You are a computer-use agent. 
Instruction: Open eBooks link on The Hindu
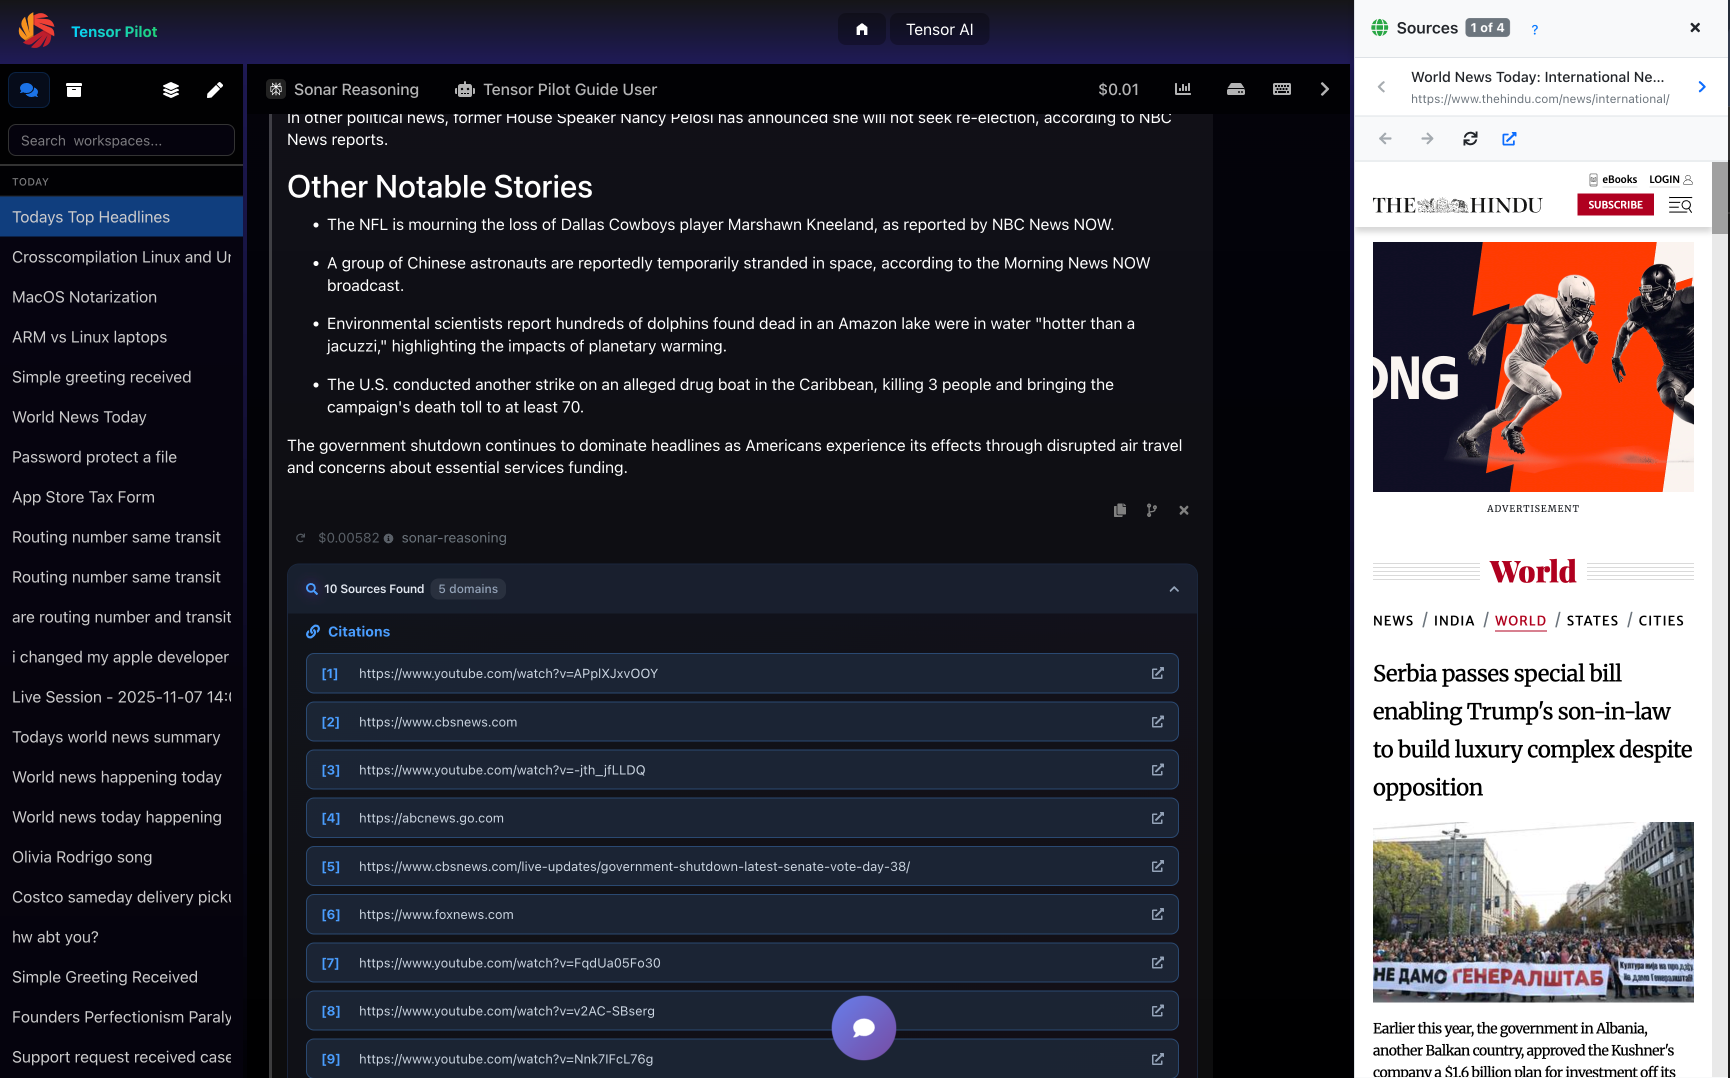point(1613,180)
